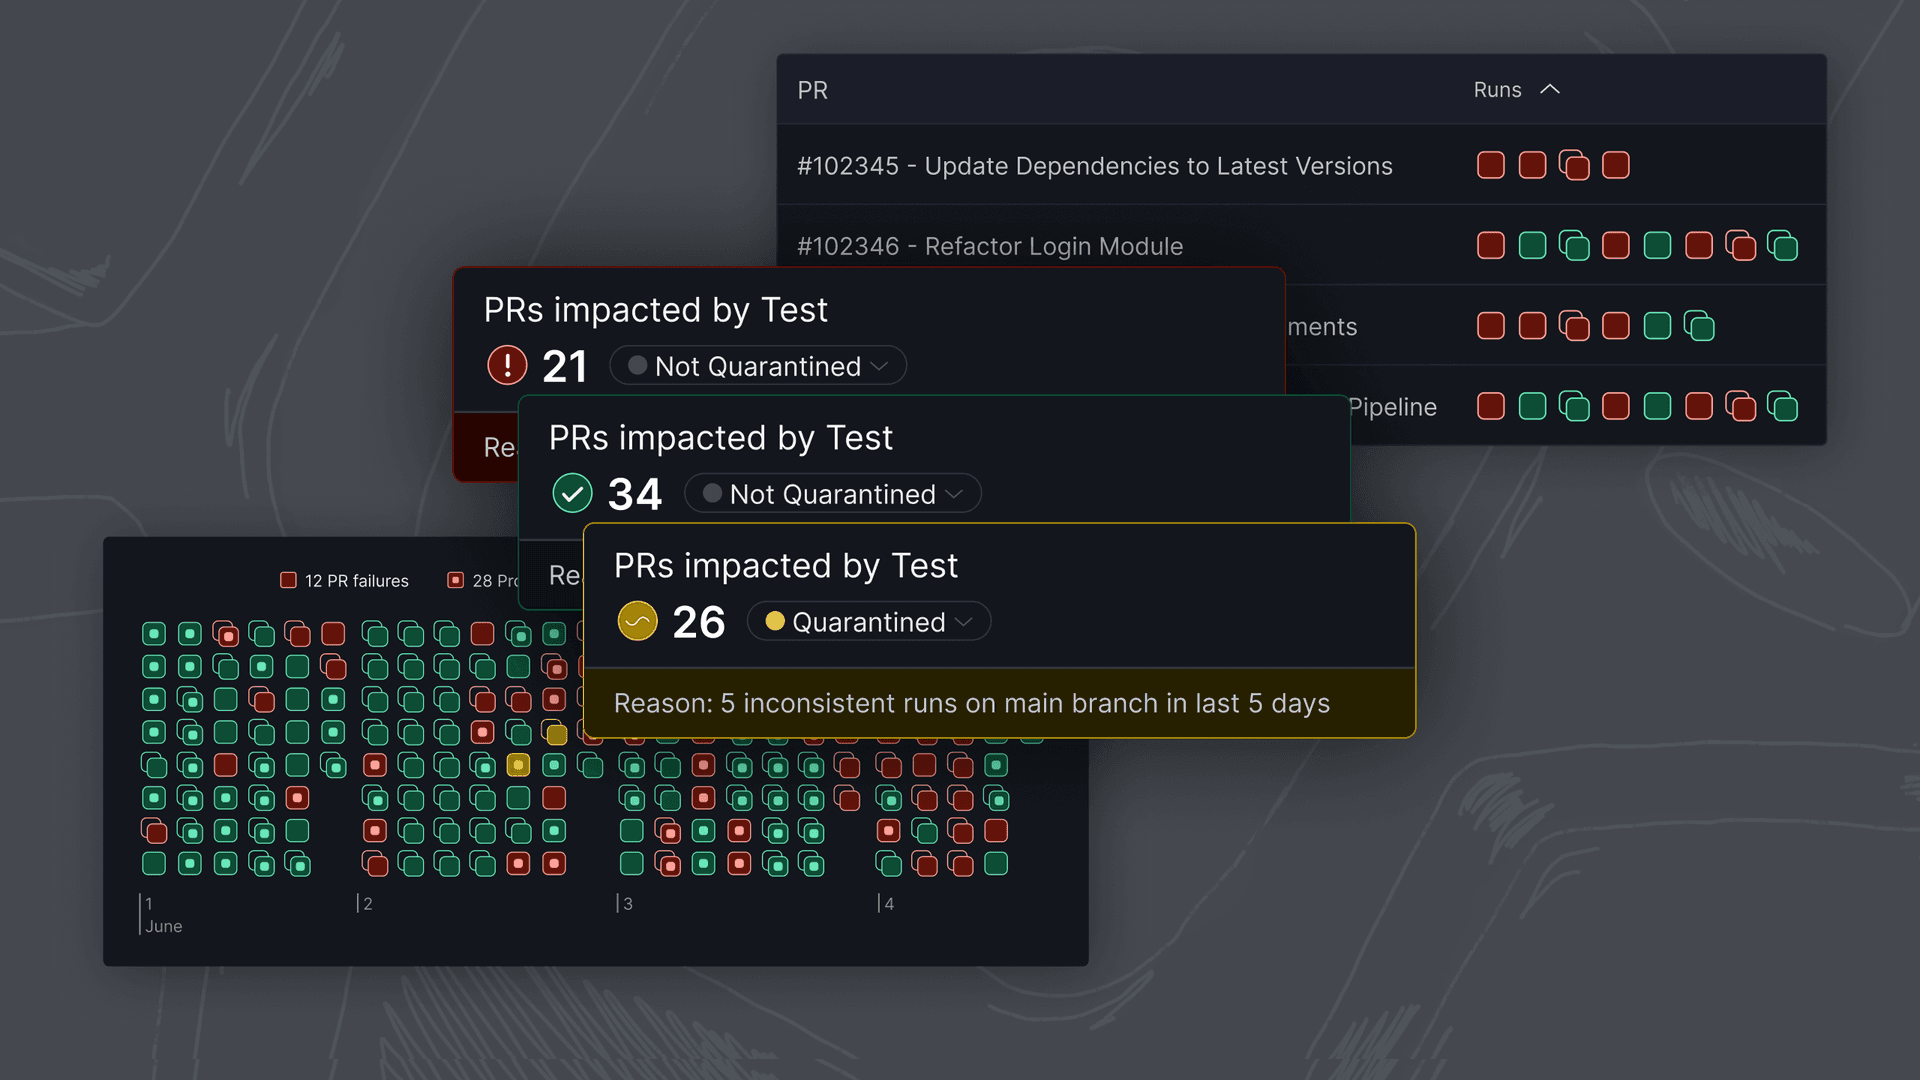Click the 28 legend red dot swatch
Viewport: 1920px width, 1080px height.
455,580
